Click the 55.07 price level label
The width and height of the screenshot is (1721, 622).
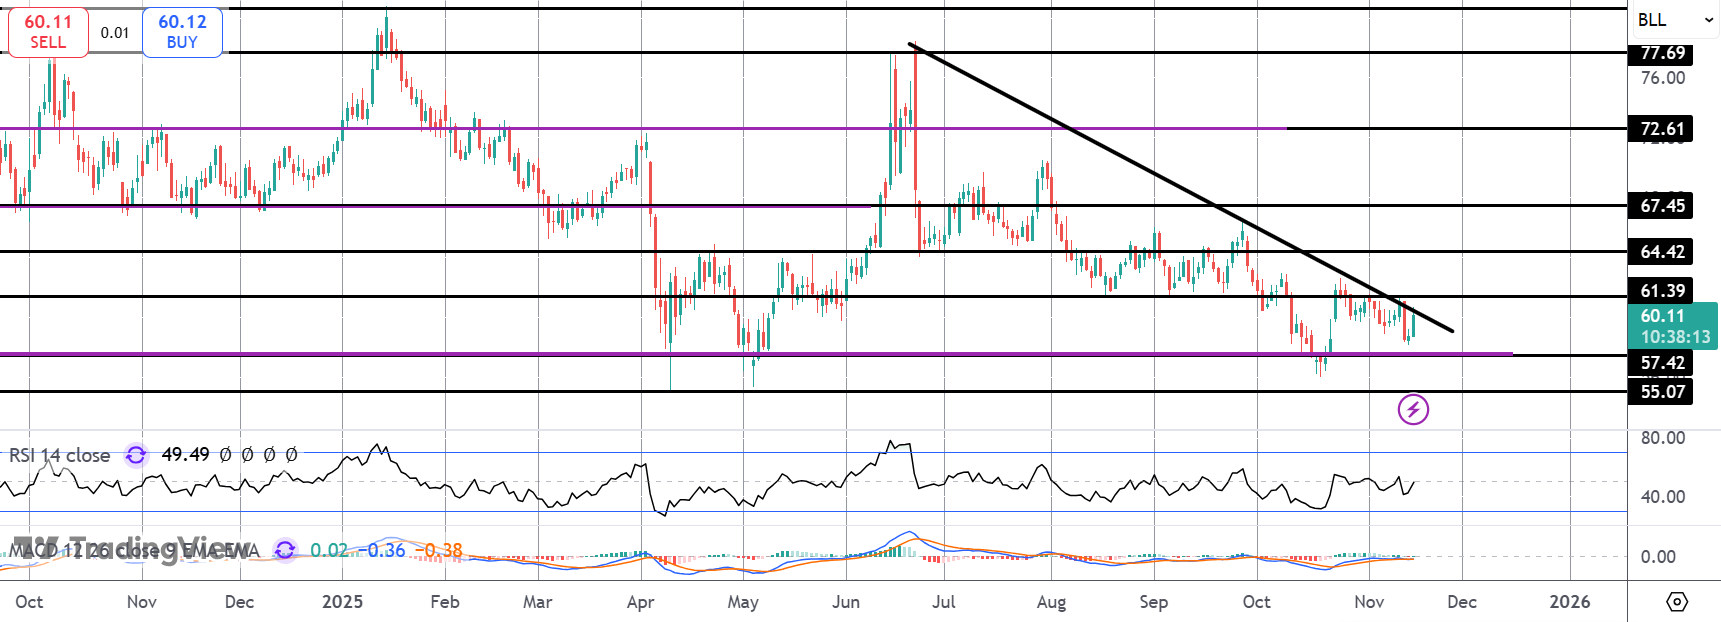pos(1662,391)
